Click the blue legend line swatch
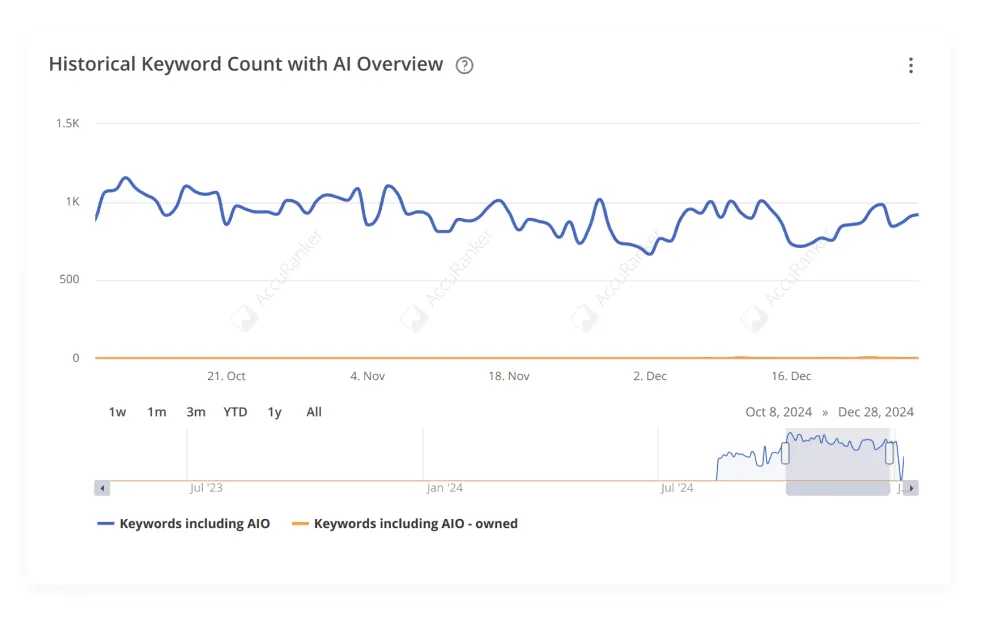The width and height of the screenshot is (983, 633). (106, 523)
